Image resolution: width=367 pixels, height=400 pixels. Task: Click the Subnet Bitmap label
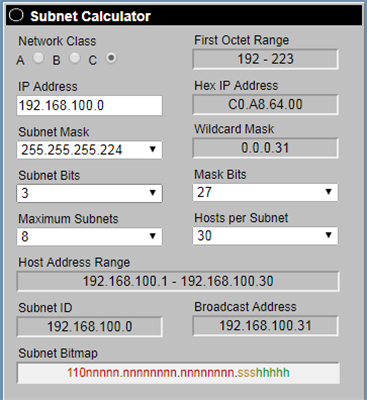click(58, 353)
